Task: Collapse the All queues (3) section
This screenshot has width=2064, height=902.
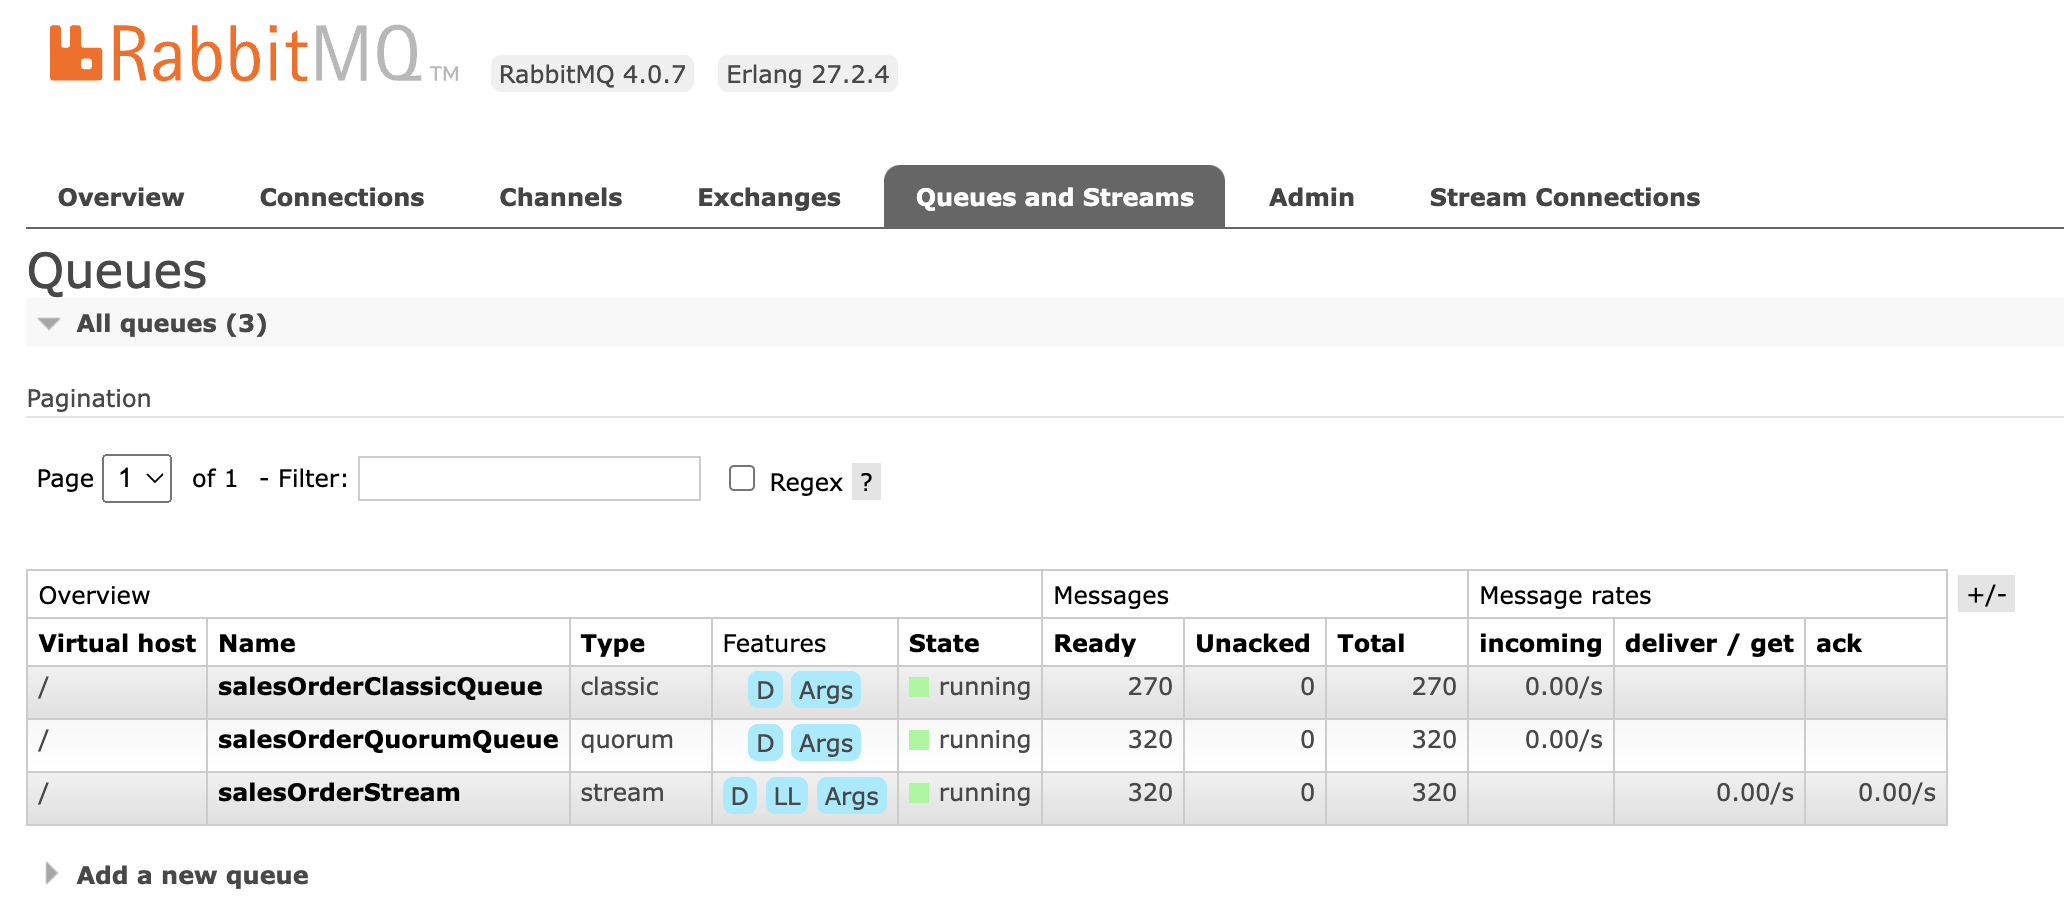Action: [x=171, y=323]
